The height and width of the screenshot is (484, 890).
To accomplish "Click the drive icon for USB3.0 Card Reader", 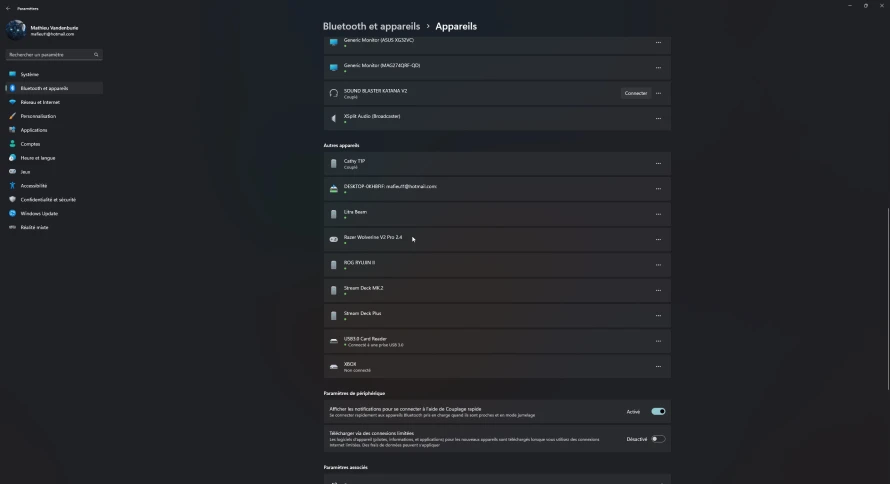I will 334,341.
